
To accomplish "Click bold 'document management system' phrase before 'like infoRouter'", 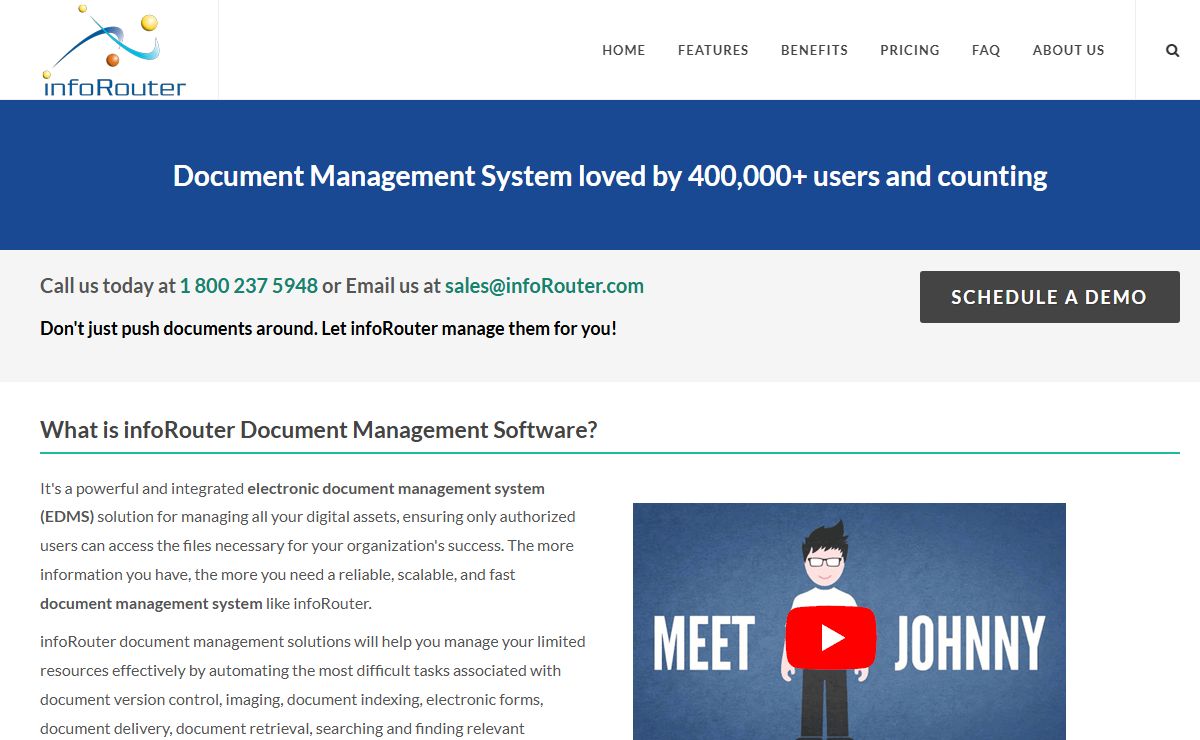I will click(x=151, y=604).
